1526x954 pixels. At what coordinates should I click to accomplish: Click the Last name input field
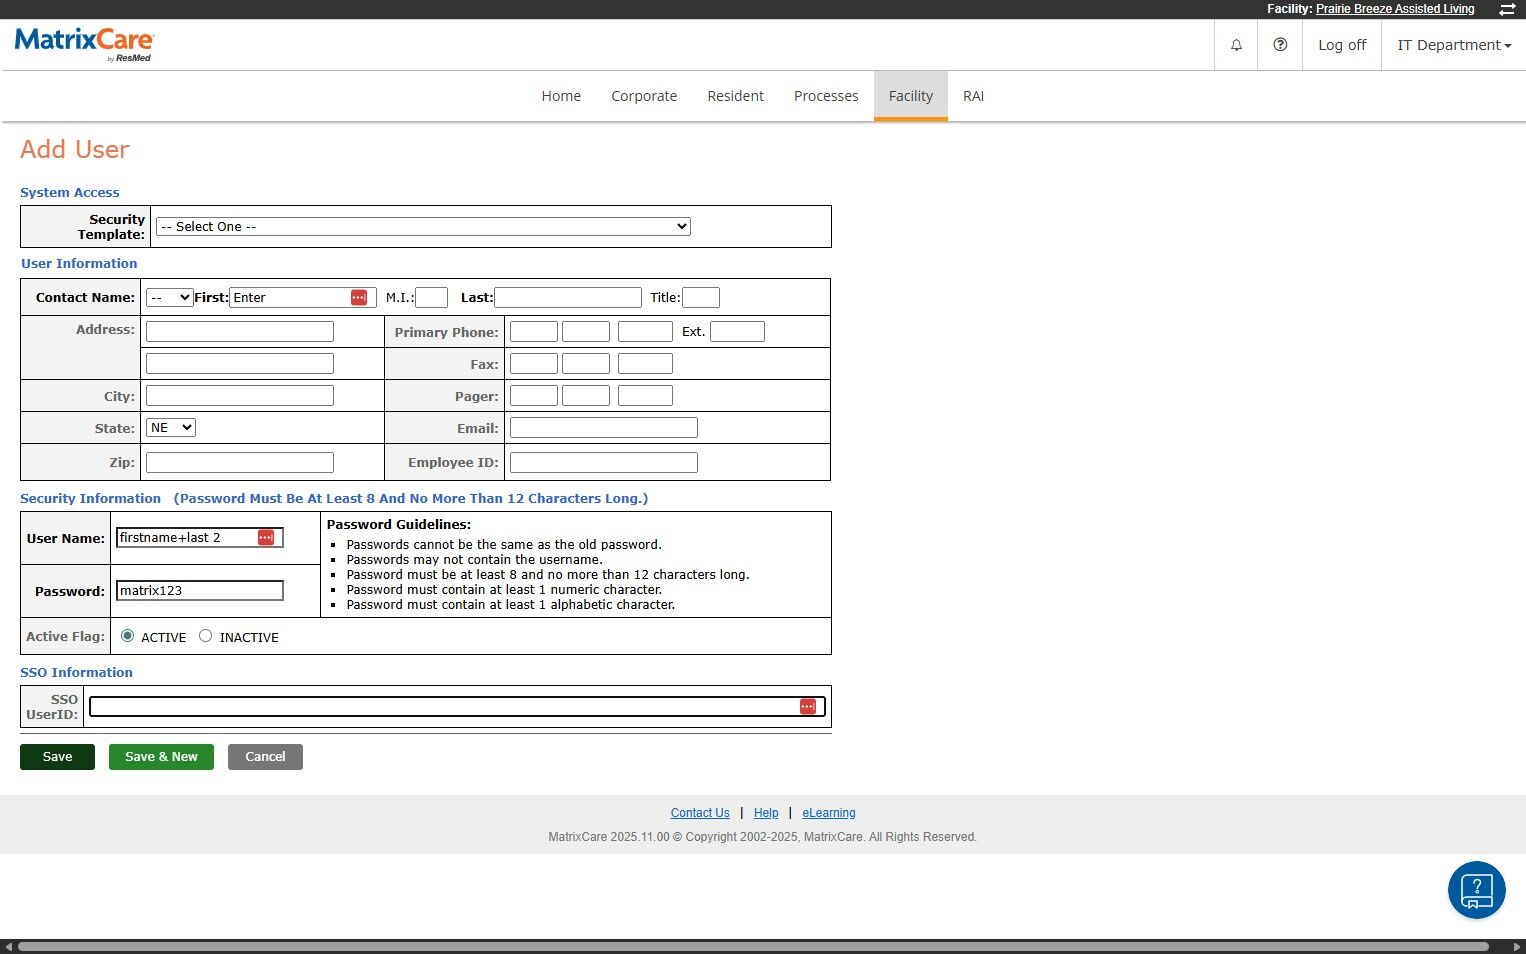click(x=568, y=298)
